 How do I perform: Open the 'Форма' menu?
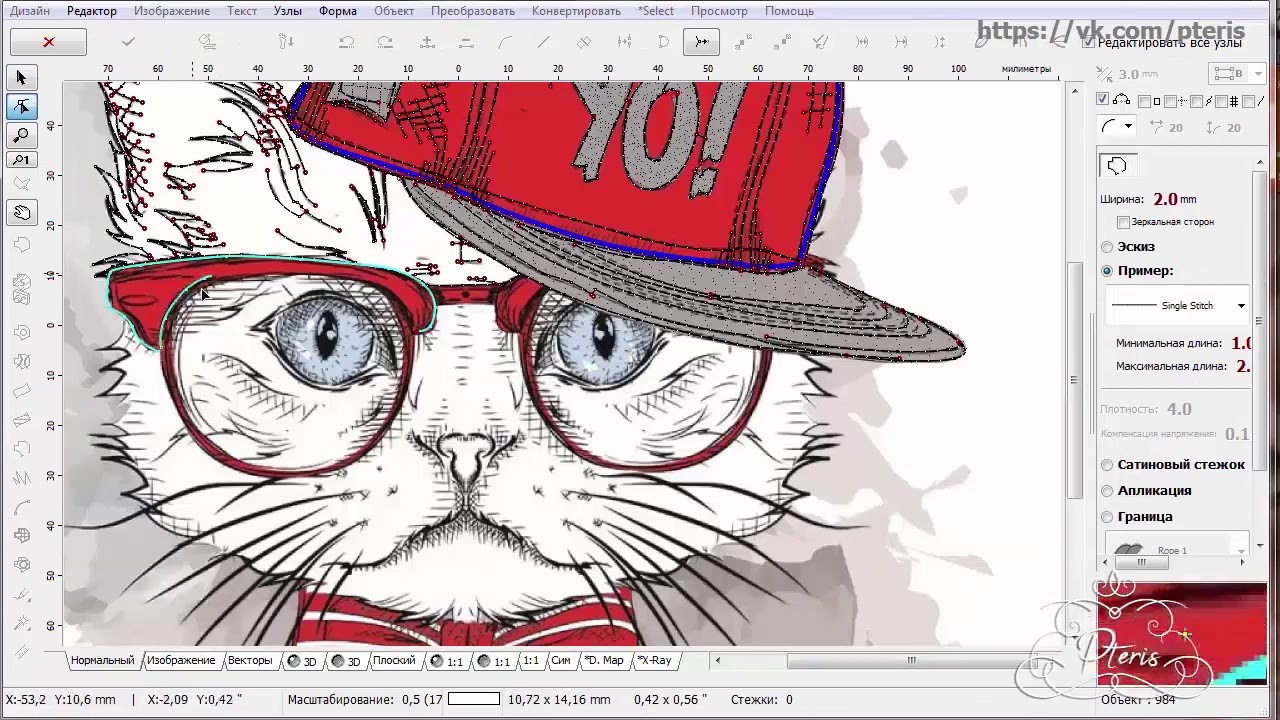[x=338, y=11]
